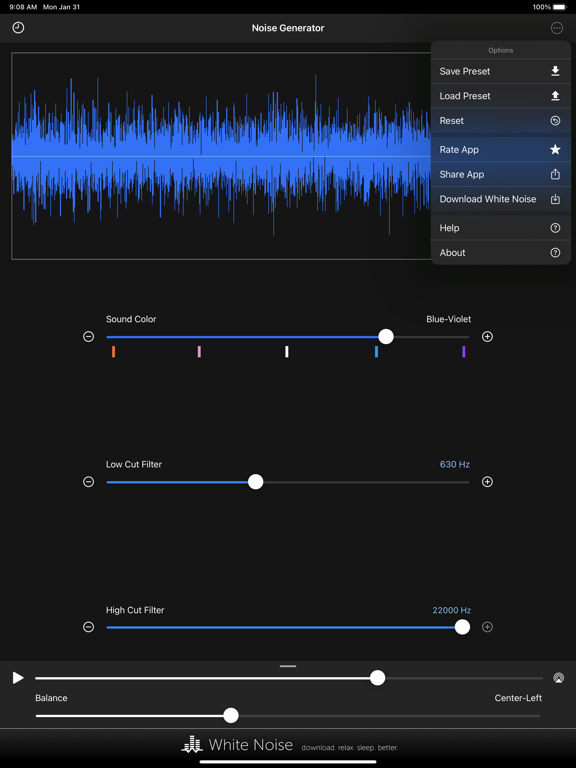Raise the Low Cut Filter with plus

(x=487, y=482)
